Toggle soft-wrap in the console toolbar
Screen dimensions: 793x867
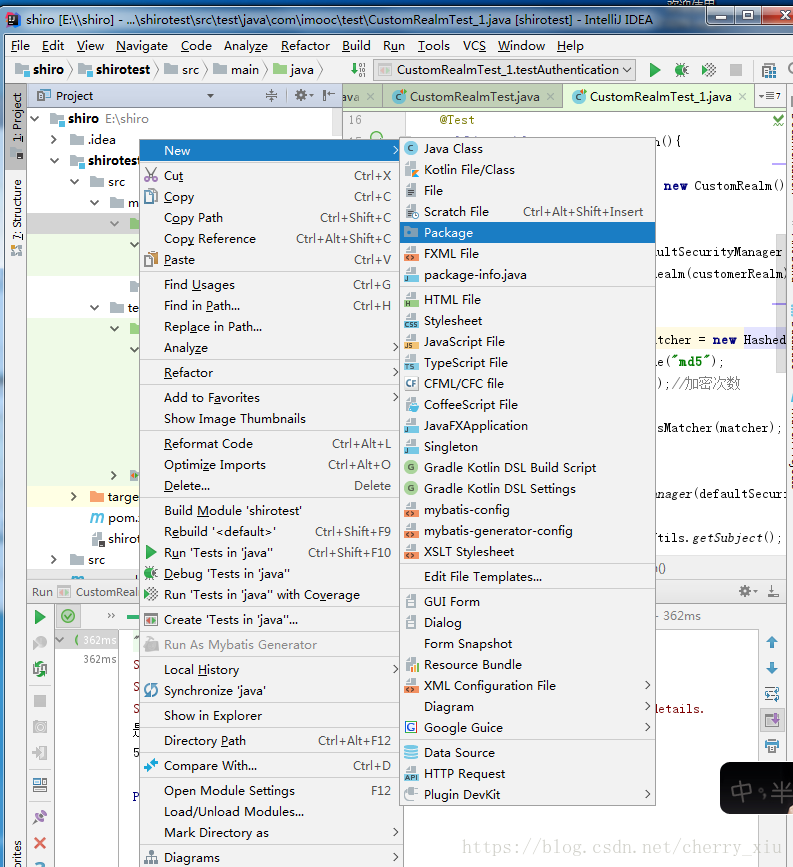click(x=772, y=693)
